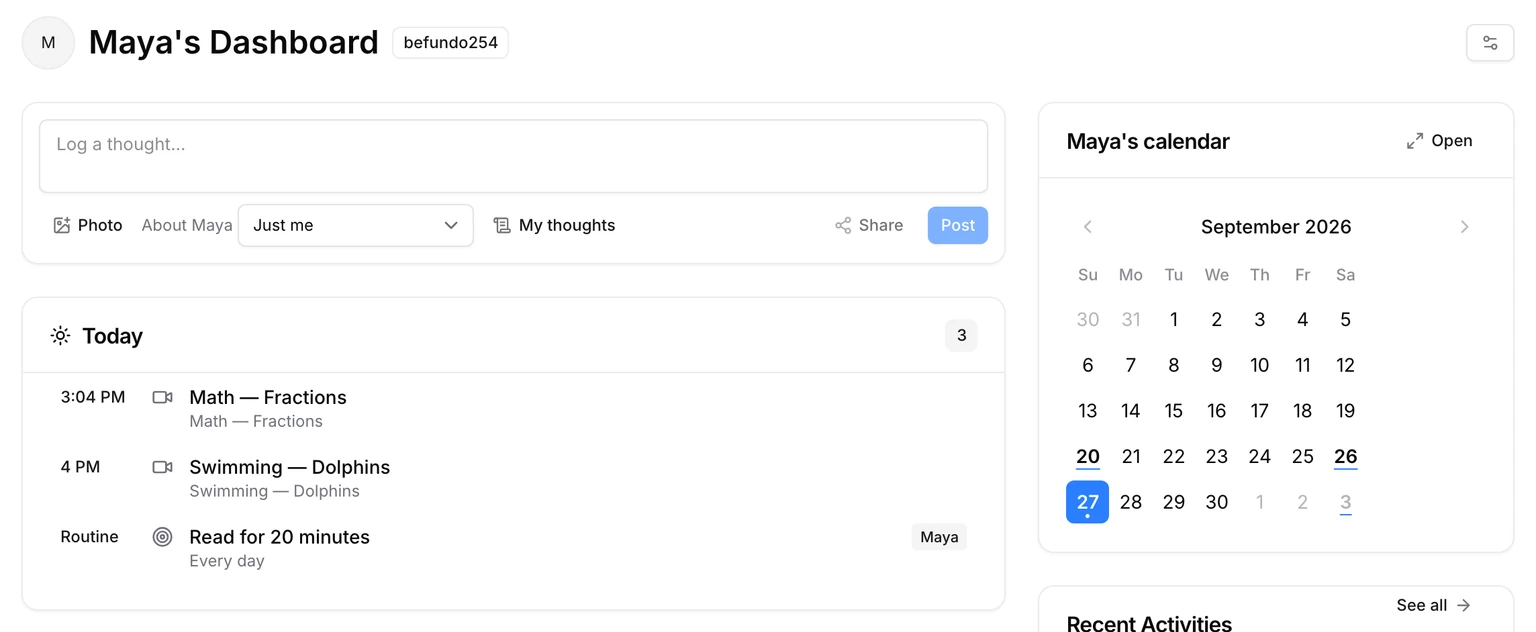1536x632 pixels.
Task: Select September 26 on the calendar
Action: [1345, 457]
